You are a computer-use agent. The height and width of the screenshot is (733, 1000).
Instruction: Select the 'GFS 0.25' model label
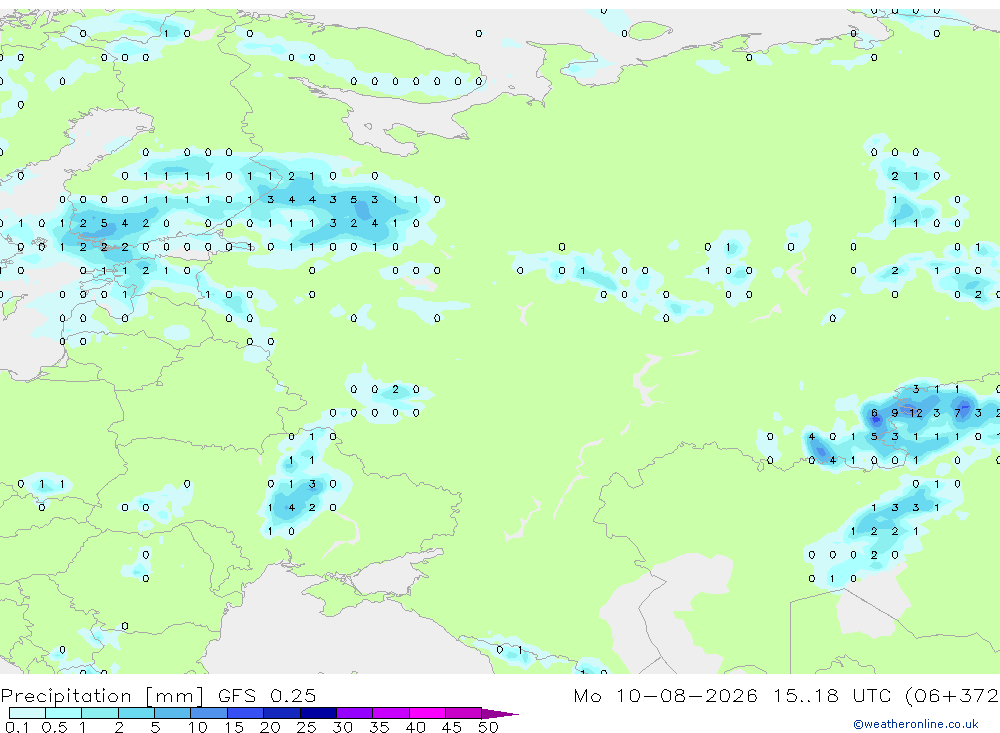pyautogui.click(x=267, y=695)
